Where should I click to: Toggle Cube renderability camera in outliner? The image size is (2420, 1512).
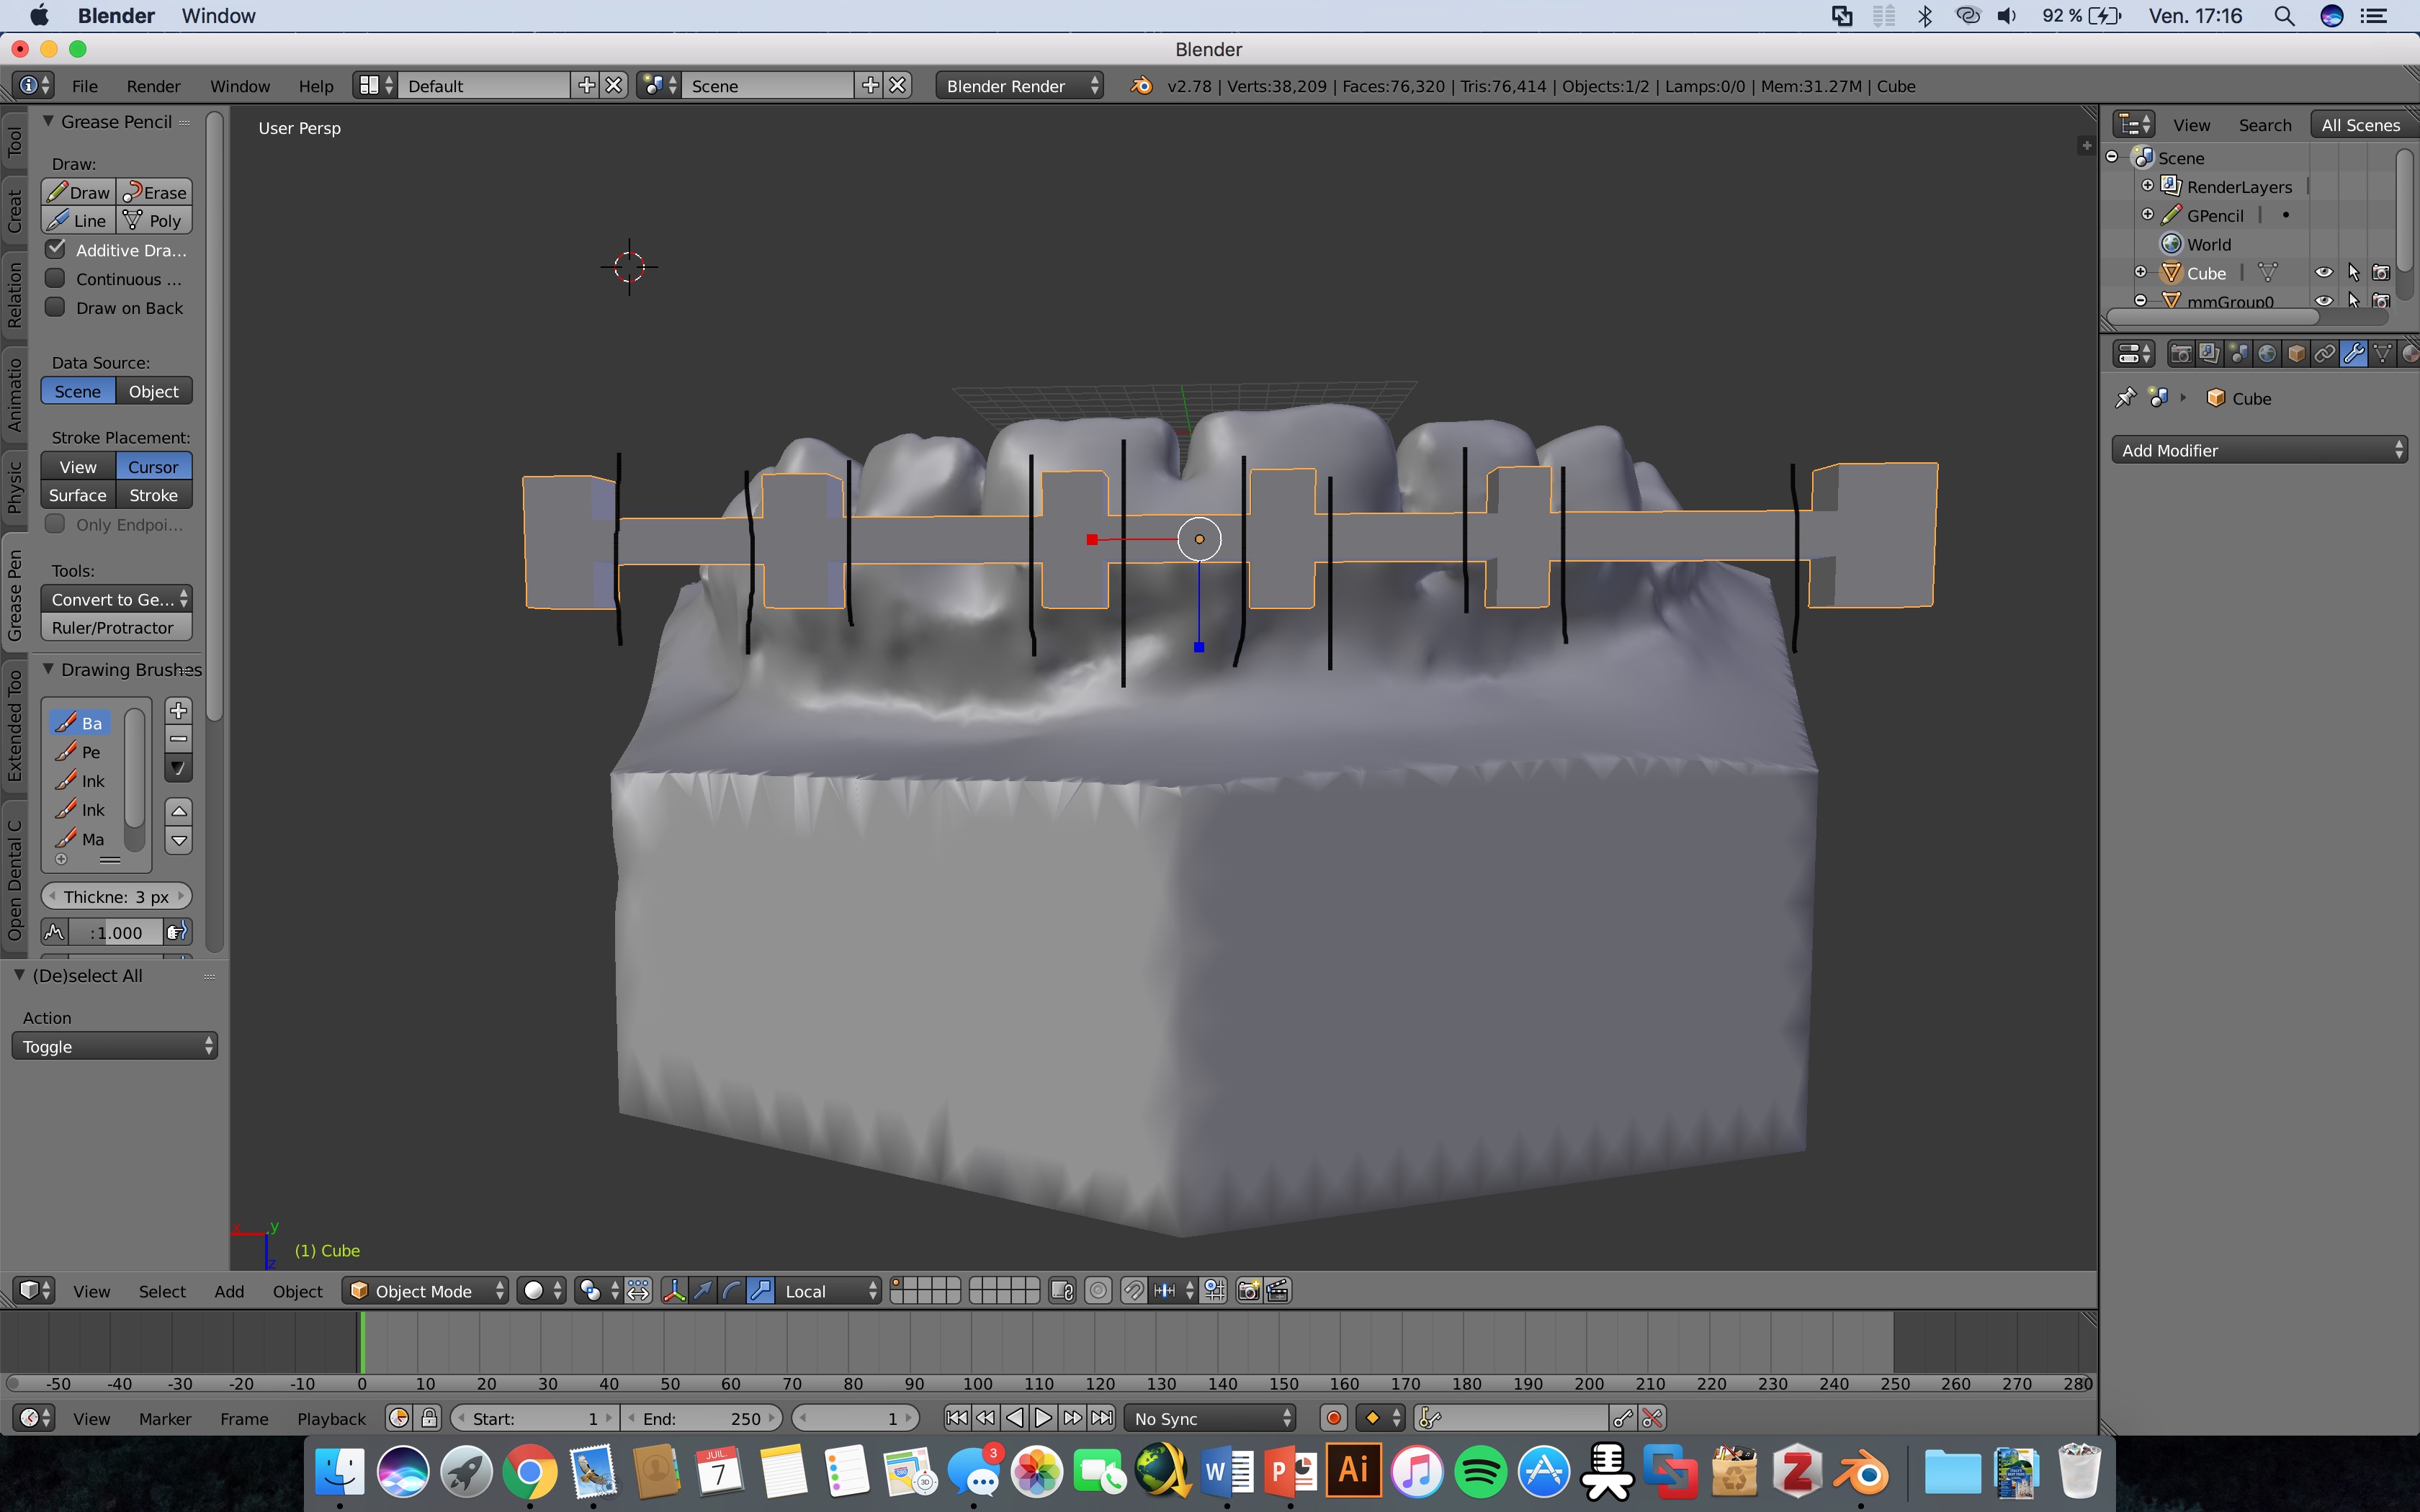pyautogui.click(x=2381, y=272)
